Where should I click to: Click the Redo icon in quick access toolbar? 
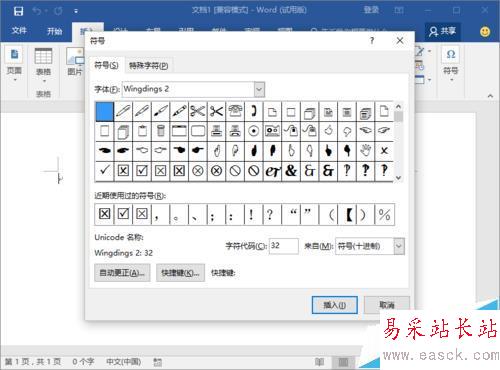point(58,11)
